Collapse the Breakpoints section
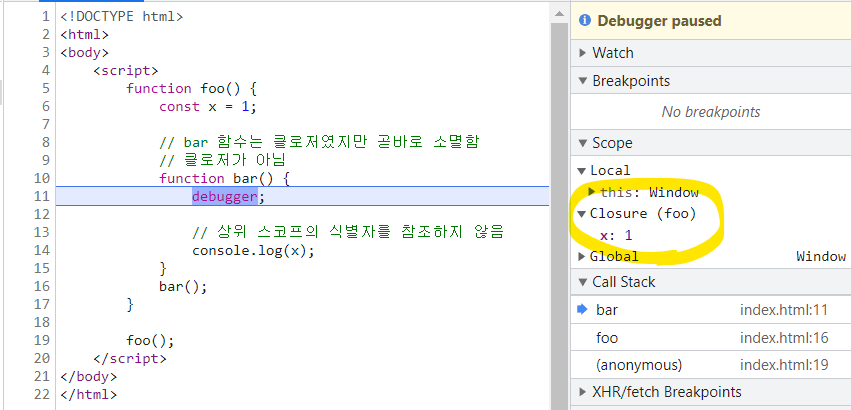The height and width of the screenshot is (410, 851). 583,81
